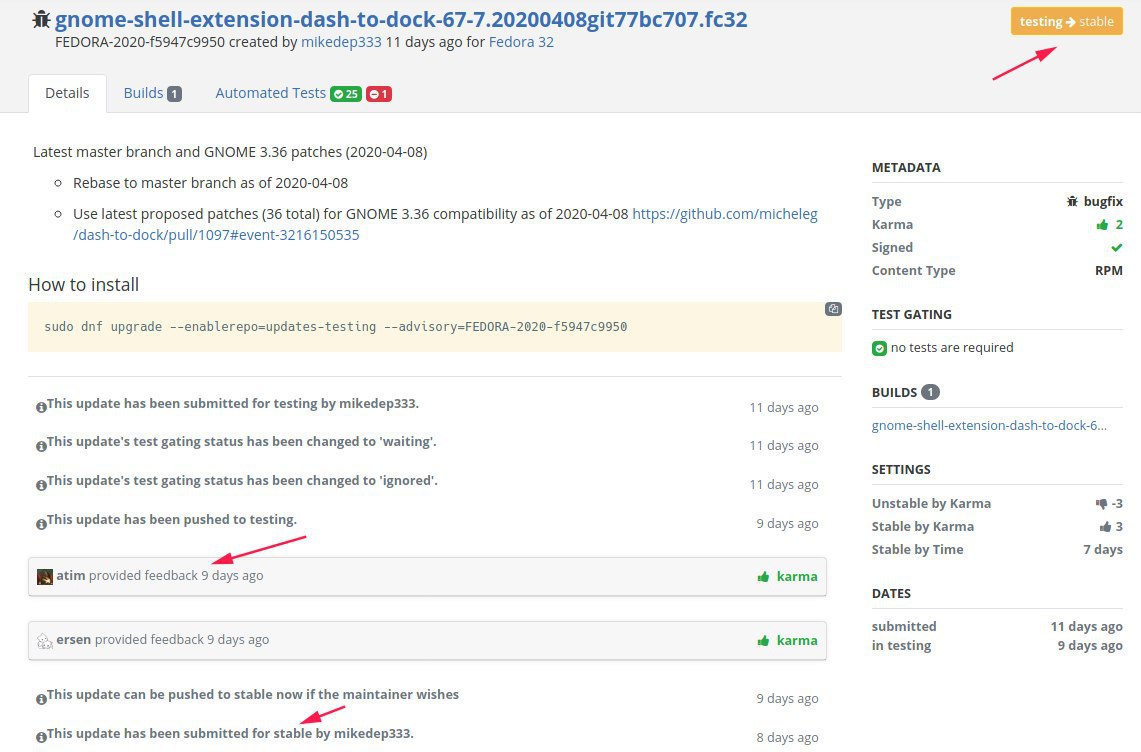
Task: Click the sudo dnf upgrade command text
Action: point(335,327)
